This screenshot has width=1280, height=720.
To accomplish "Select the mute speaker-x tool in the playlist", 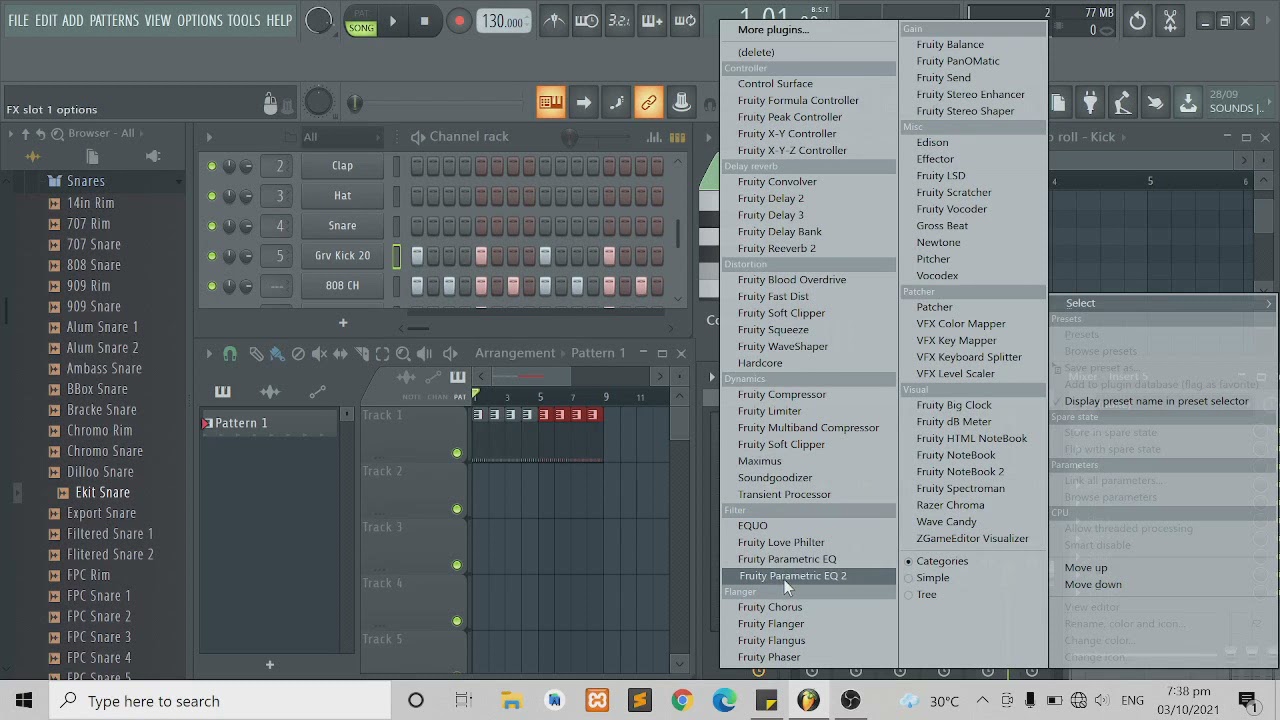I will [319, 353].
